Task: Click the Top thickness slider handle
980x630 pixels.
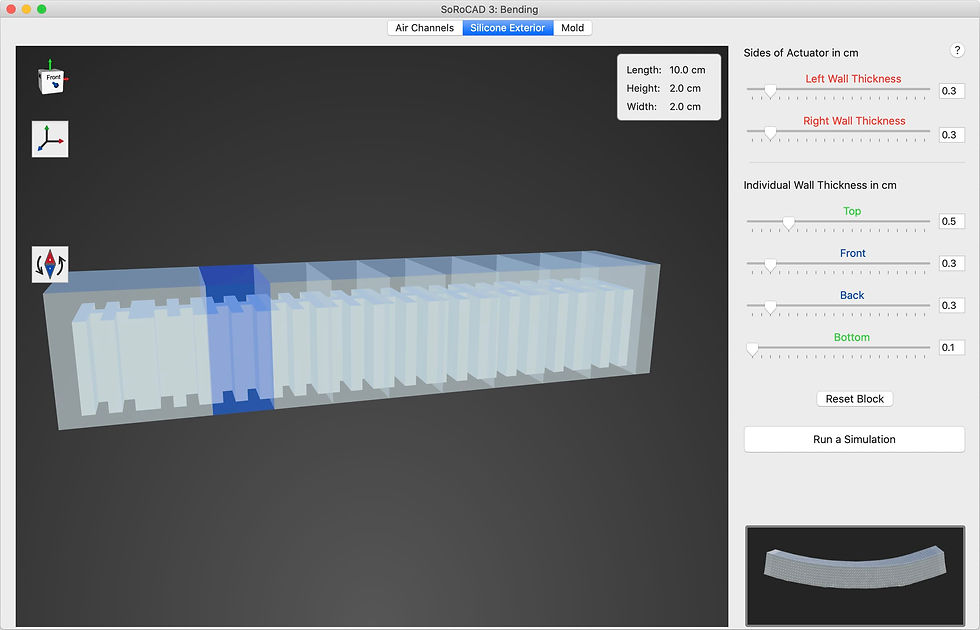Action: pos(789,223)
